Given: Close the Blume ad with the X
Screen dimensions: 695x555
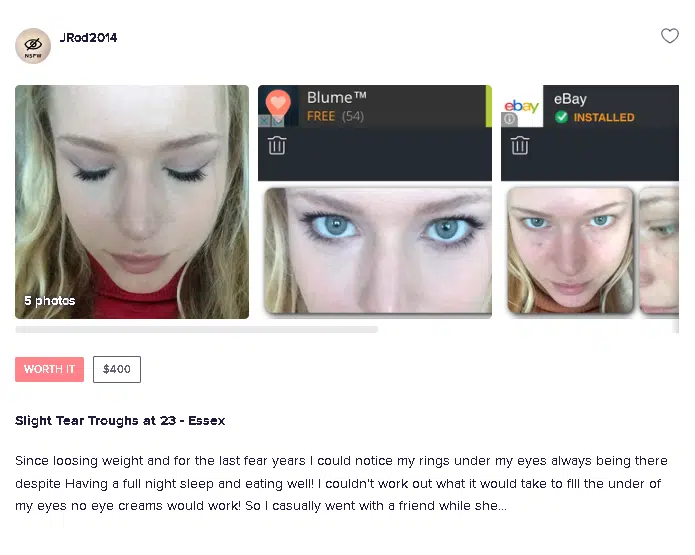Looking at the screenshot, I should (x=264, y=121).
